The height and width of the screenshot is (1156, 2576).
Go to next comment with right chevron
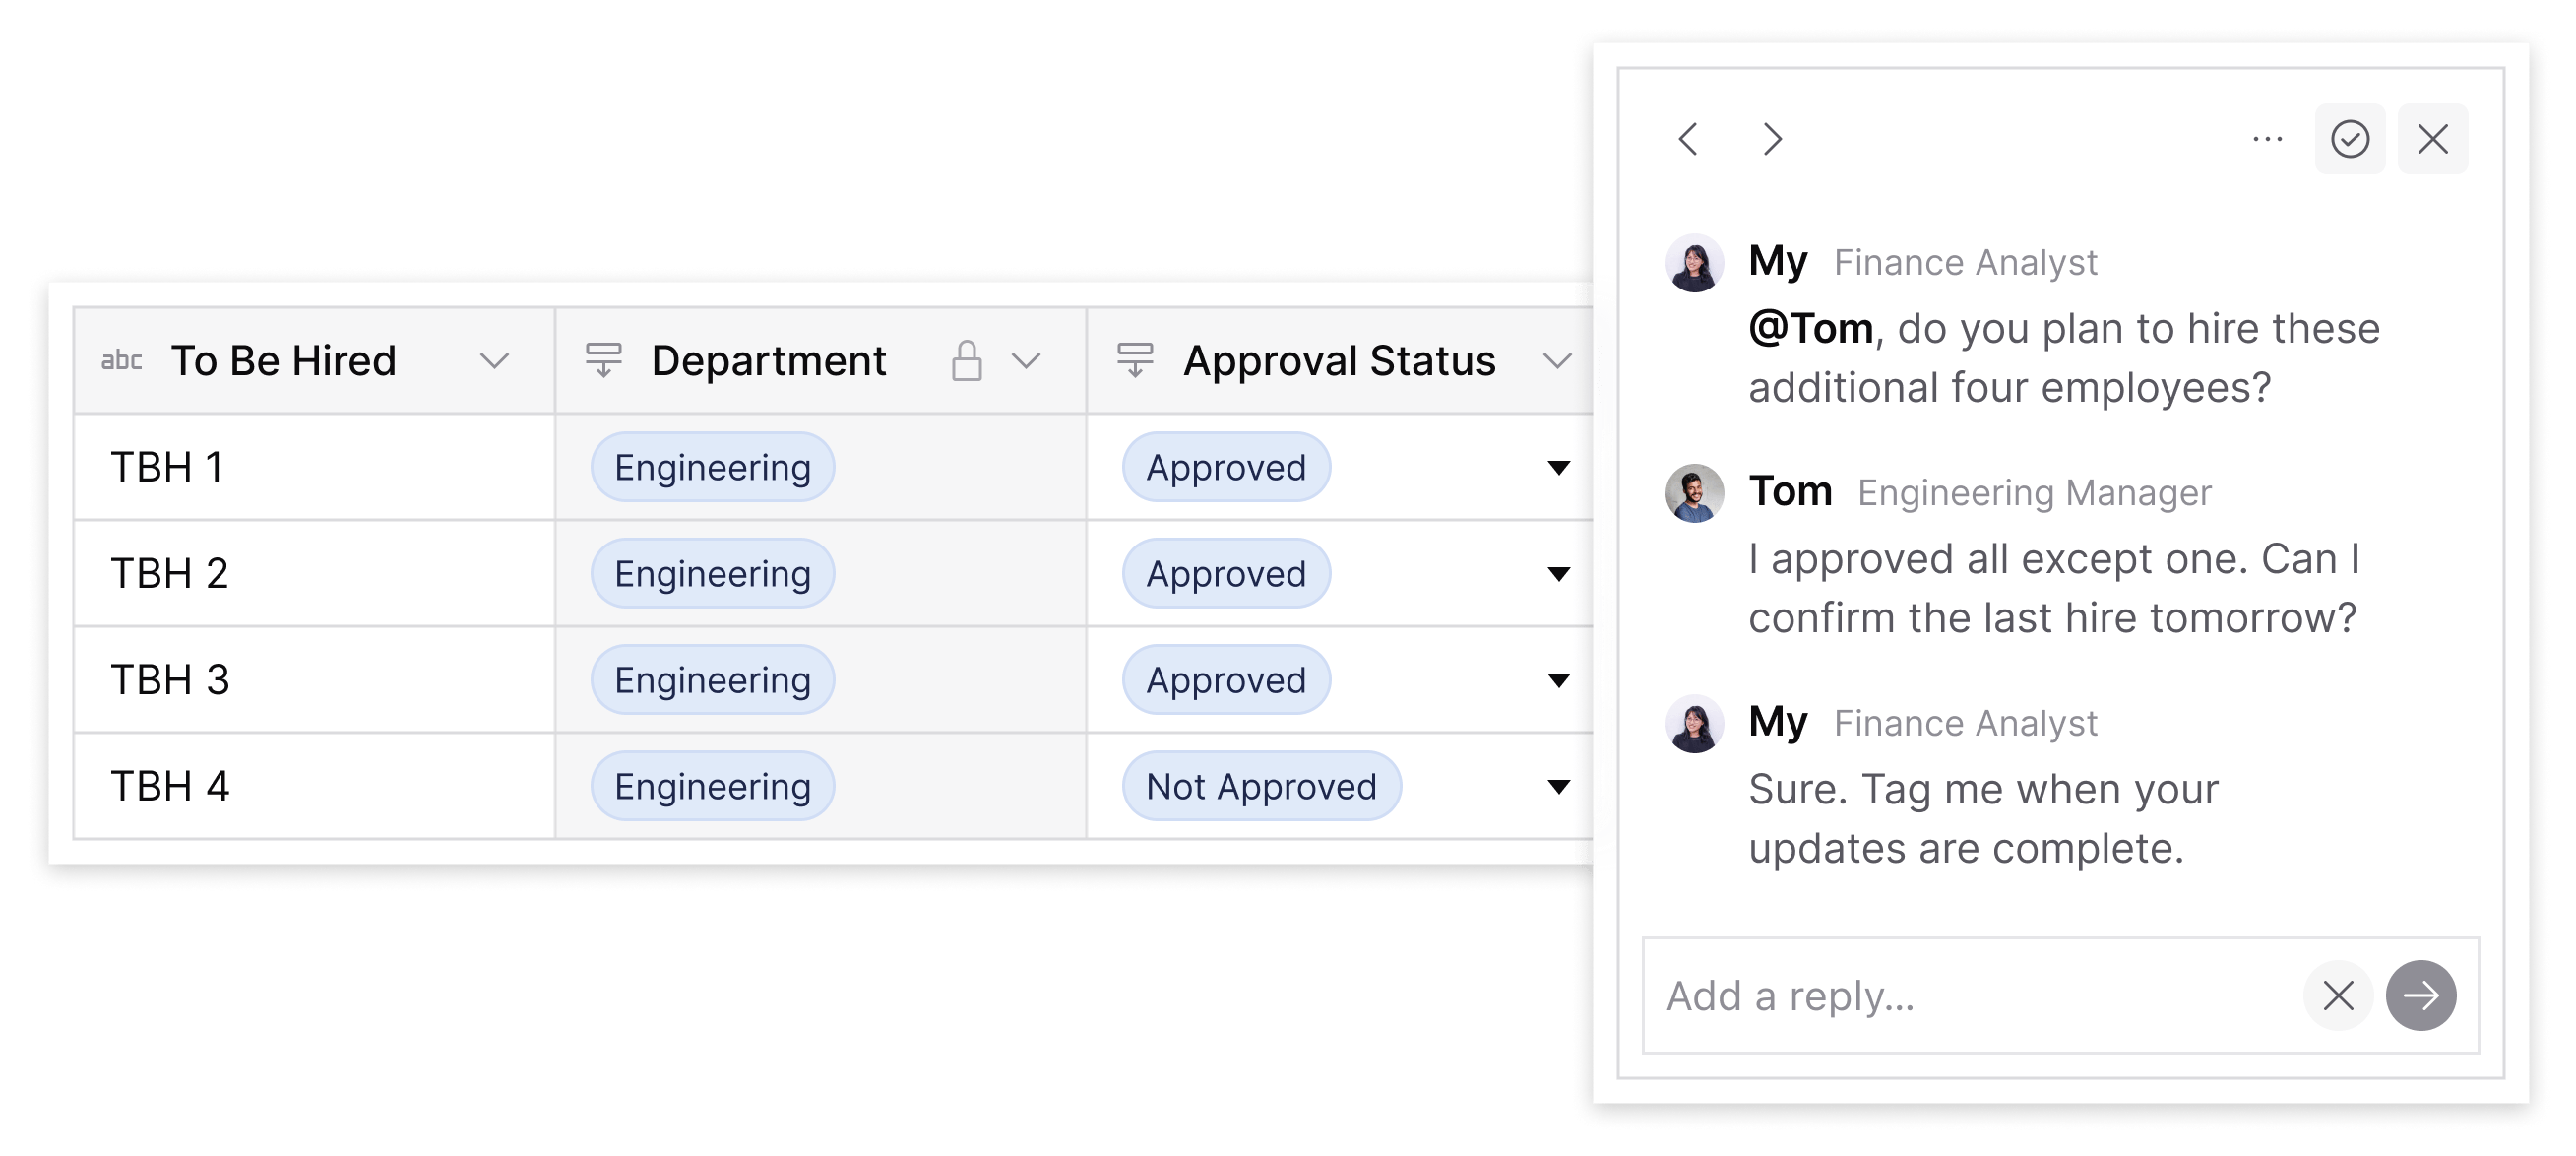[x=1772, y=138]
